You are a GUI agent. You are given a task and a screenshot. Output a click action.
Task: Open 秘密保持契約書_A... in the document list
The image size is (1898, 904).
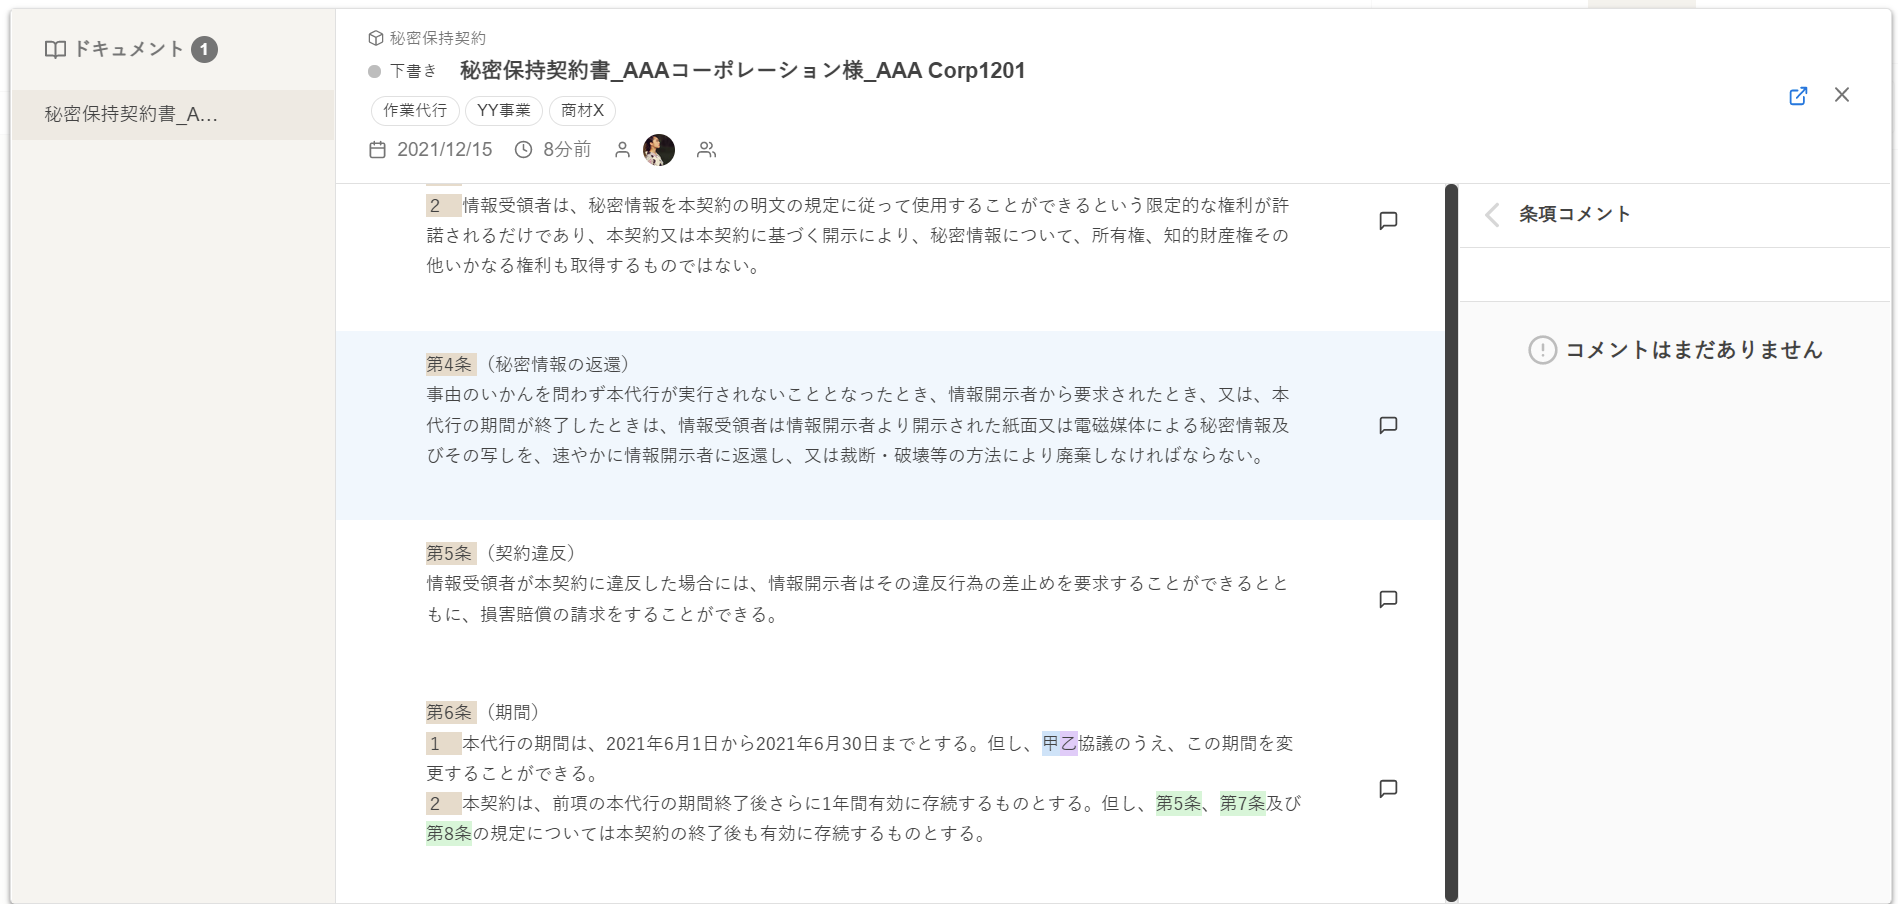tap(131, 114)
